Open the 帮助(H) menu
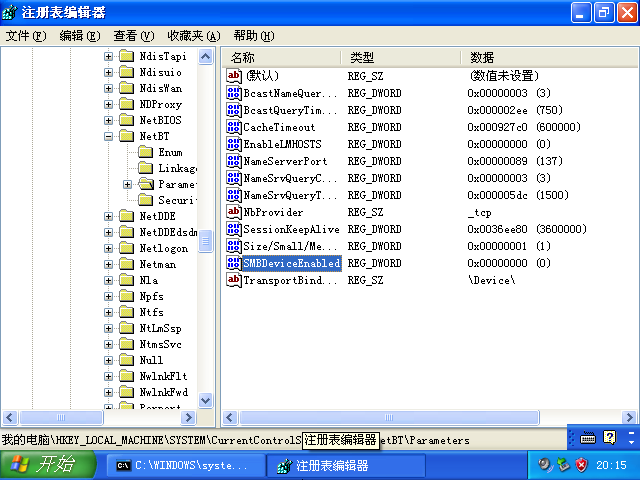Image resolution: width=640 pixels, height=480 pixels. point(254,36)
